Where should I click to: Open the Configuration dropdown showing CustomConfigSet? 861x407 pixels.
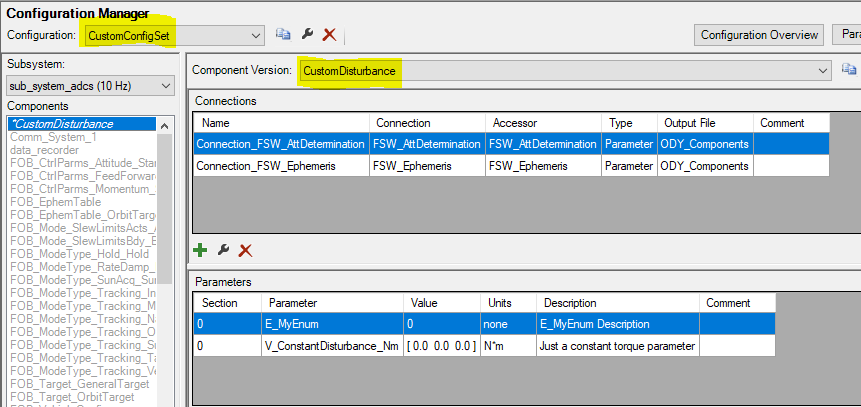coord(257,35)
